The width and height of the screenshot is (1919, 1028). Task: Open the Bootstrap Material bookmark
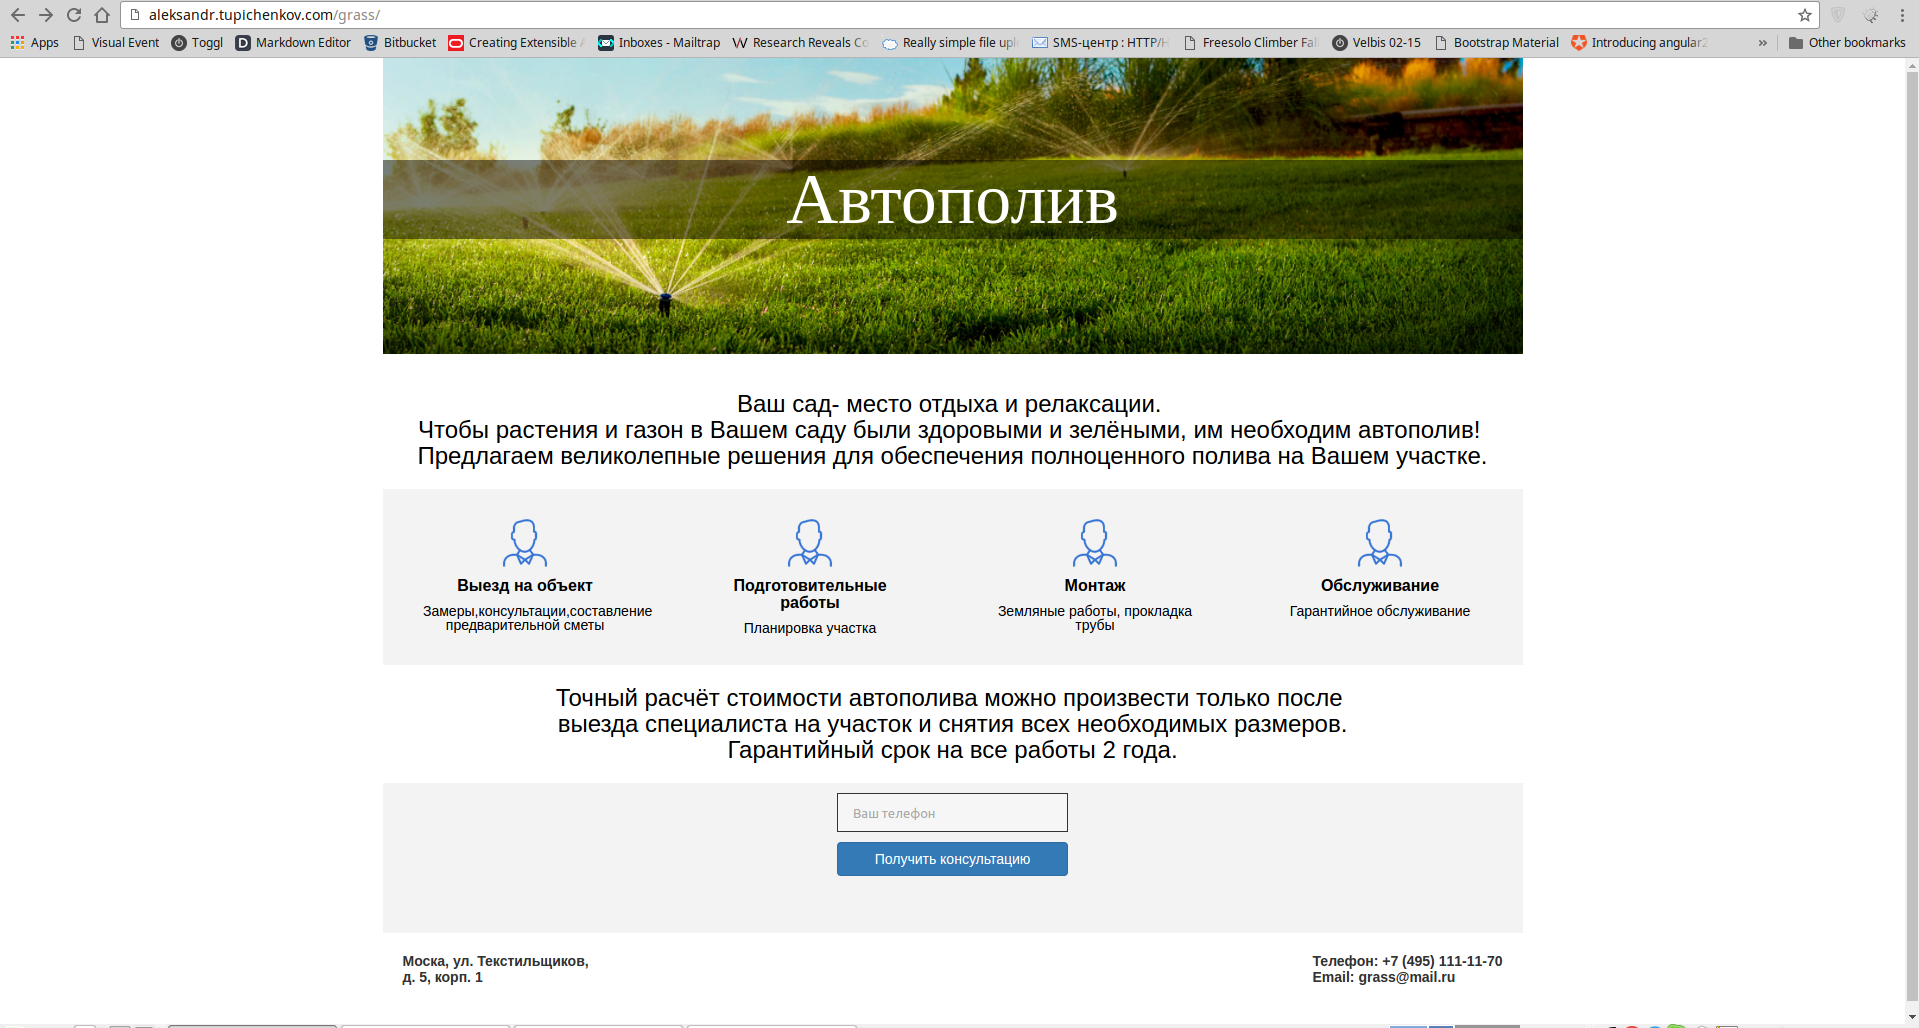pos(1496,43)
